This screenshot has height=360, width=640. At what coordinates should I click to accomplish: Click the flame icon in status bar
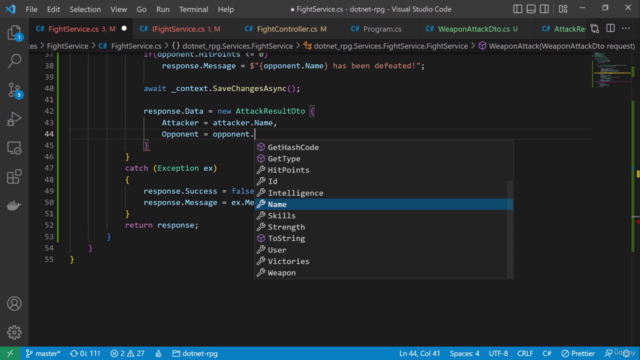[158, 353]
